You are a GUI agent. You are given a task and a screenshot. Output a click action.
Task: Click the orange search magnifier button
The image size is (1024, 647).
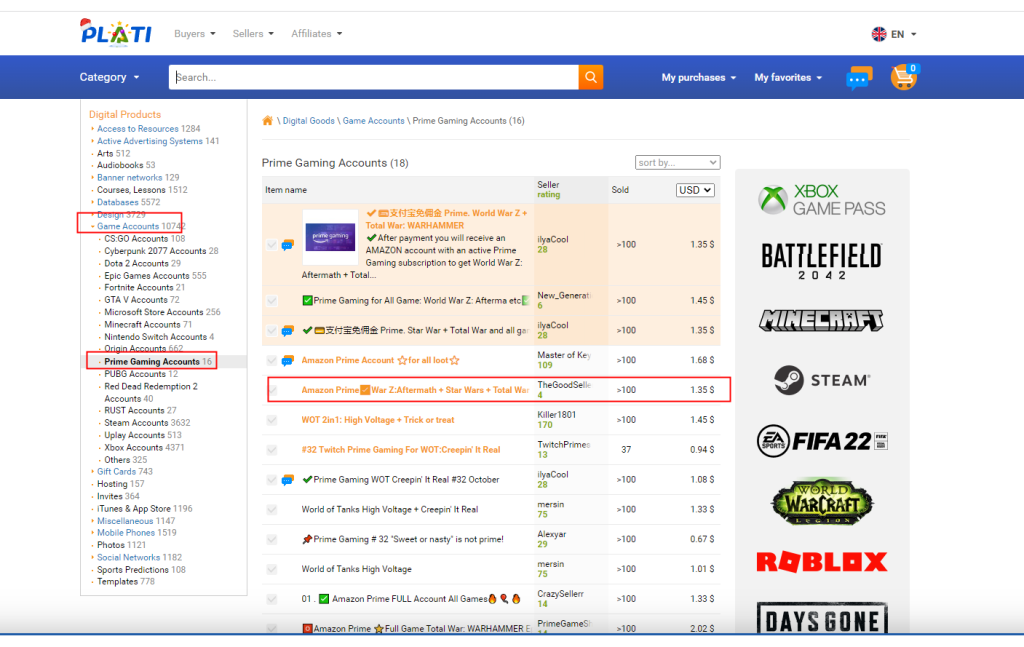click(x=591, y=77)
